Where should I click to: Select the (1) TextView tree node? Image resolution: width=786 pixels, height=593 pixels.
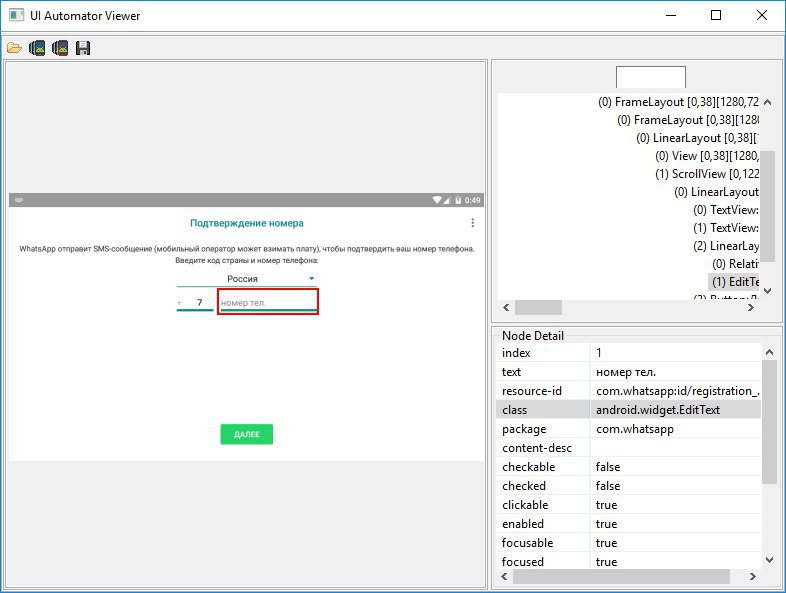(x=726, y=228)
